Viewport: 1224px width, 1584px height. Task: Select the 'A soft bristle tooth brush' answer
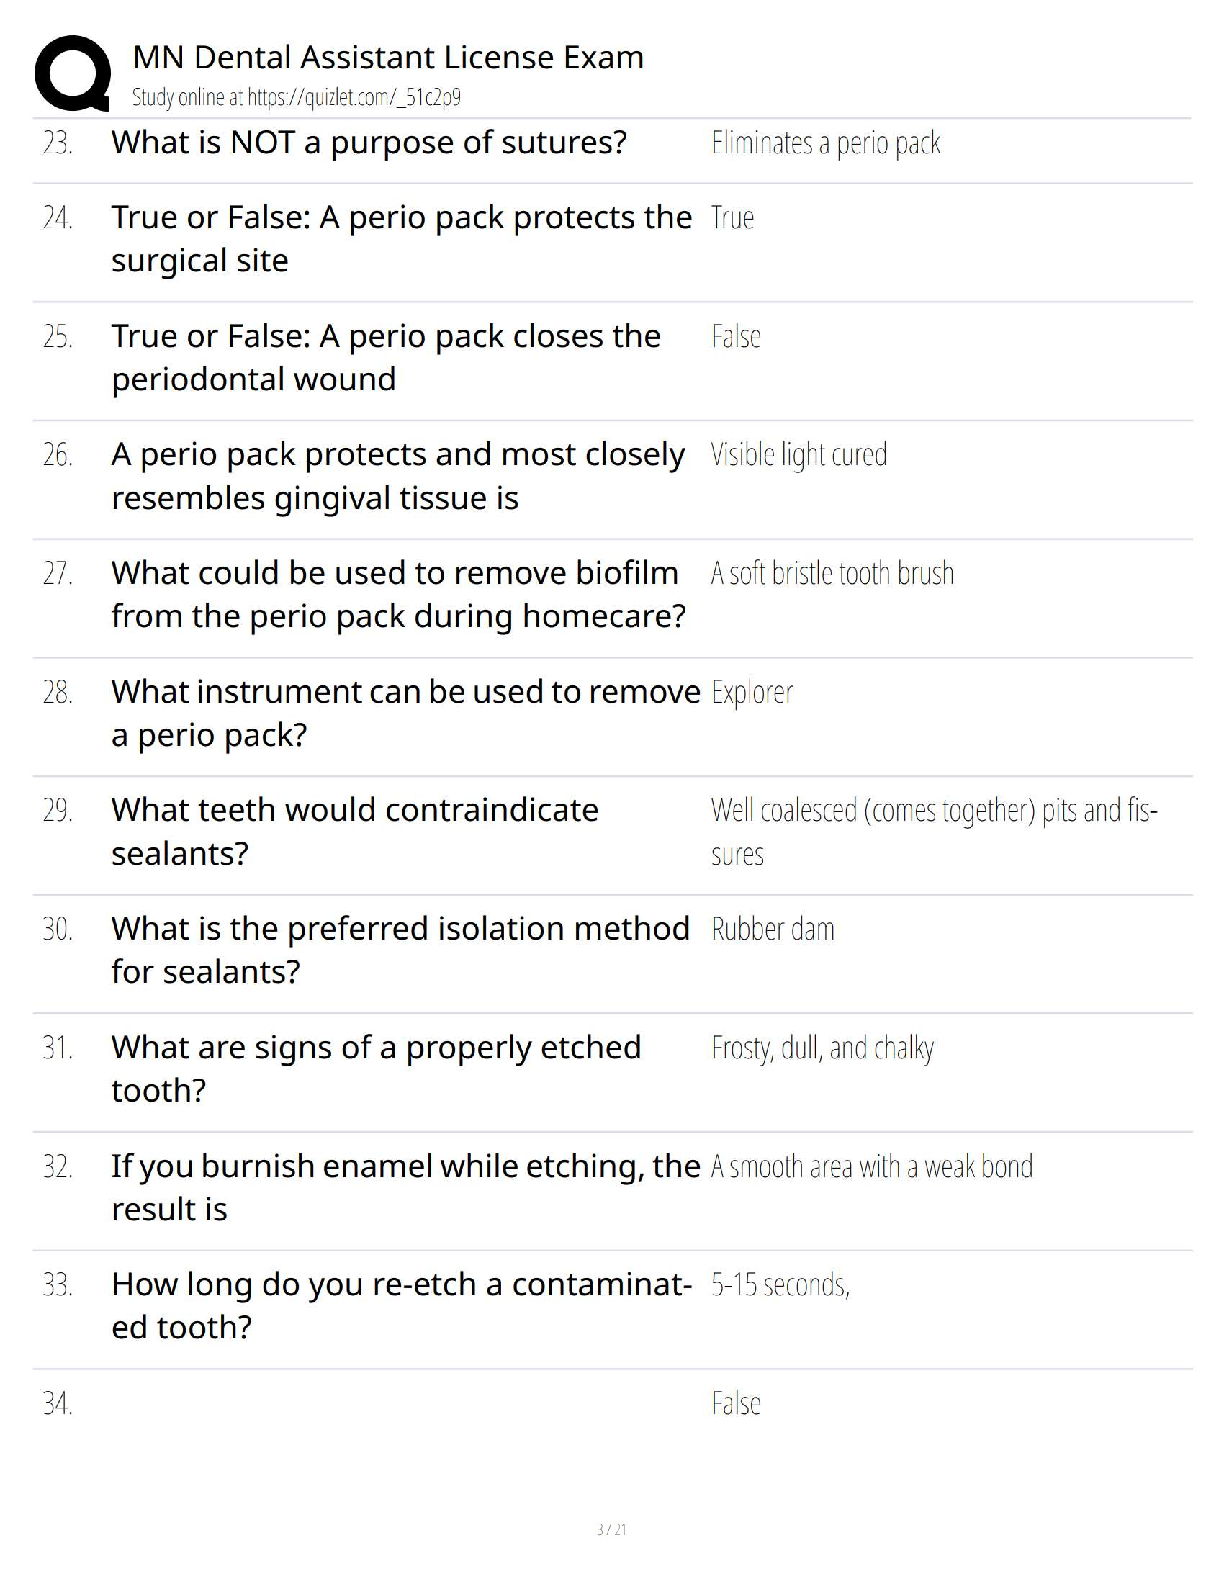tap(832, 574)
